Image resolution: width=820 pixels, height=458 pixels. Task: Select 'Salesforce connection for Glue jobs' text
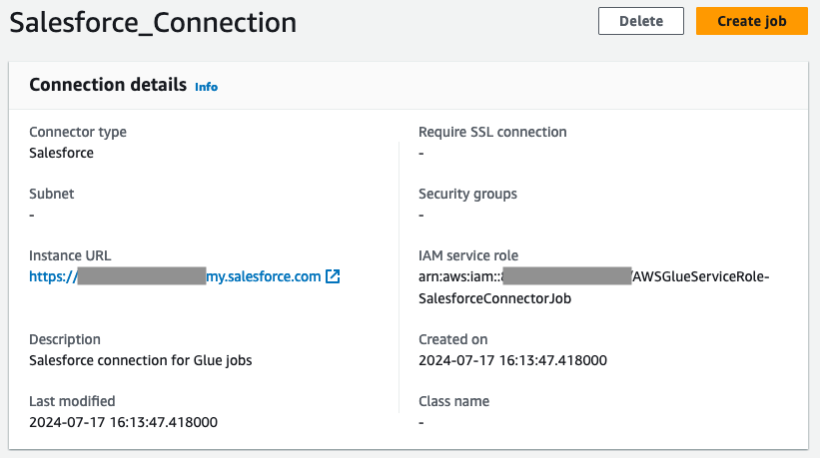coord(141,360)
